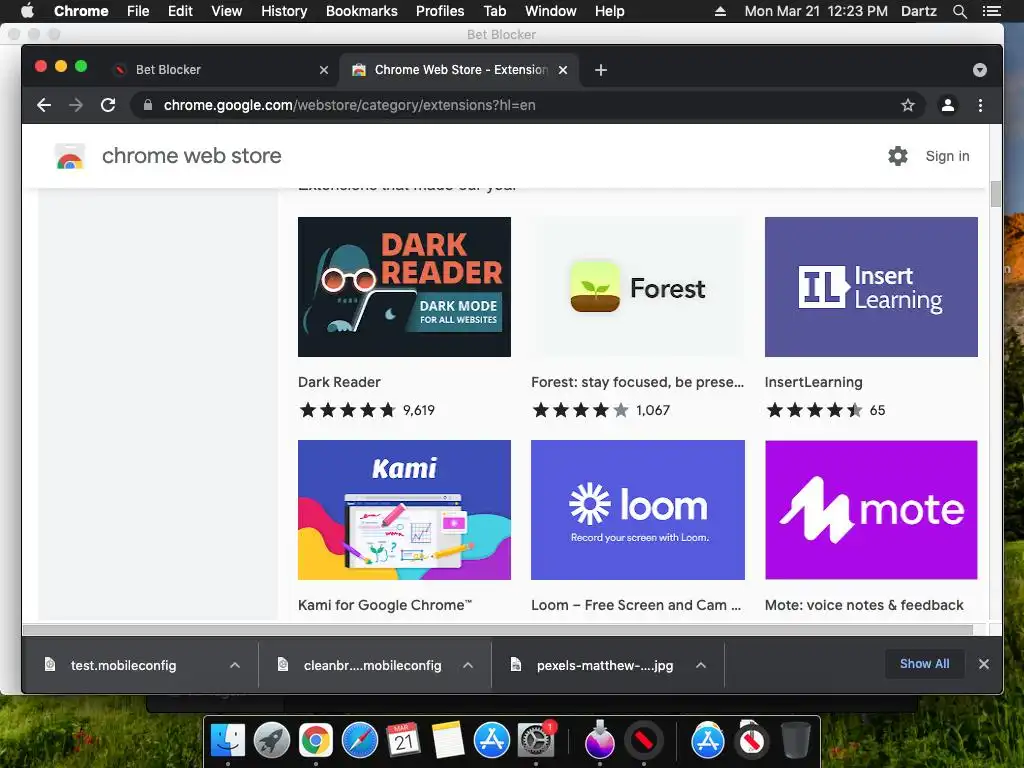Open the Mote extension thumbnail
This screenshot has width=1024, height=768.
871,510
